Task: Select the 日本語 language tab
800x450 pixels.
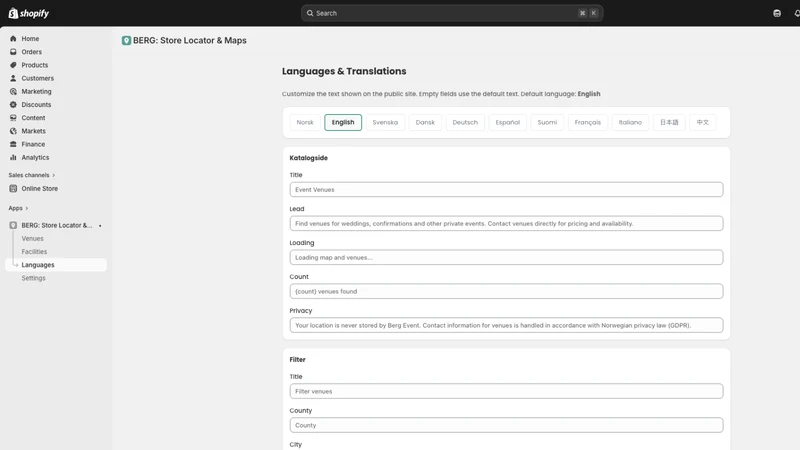Action: (669, 122)
